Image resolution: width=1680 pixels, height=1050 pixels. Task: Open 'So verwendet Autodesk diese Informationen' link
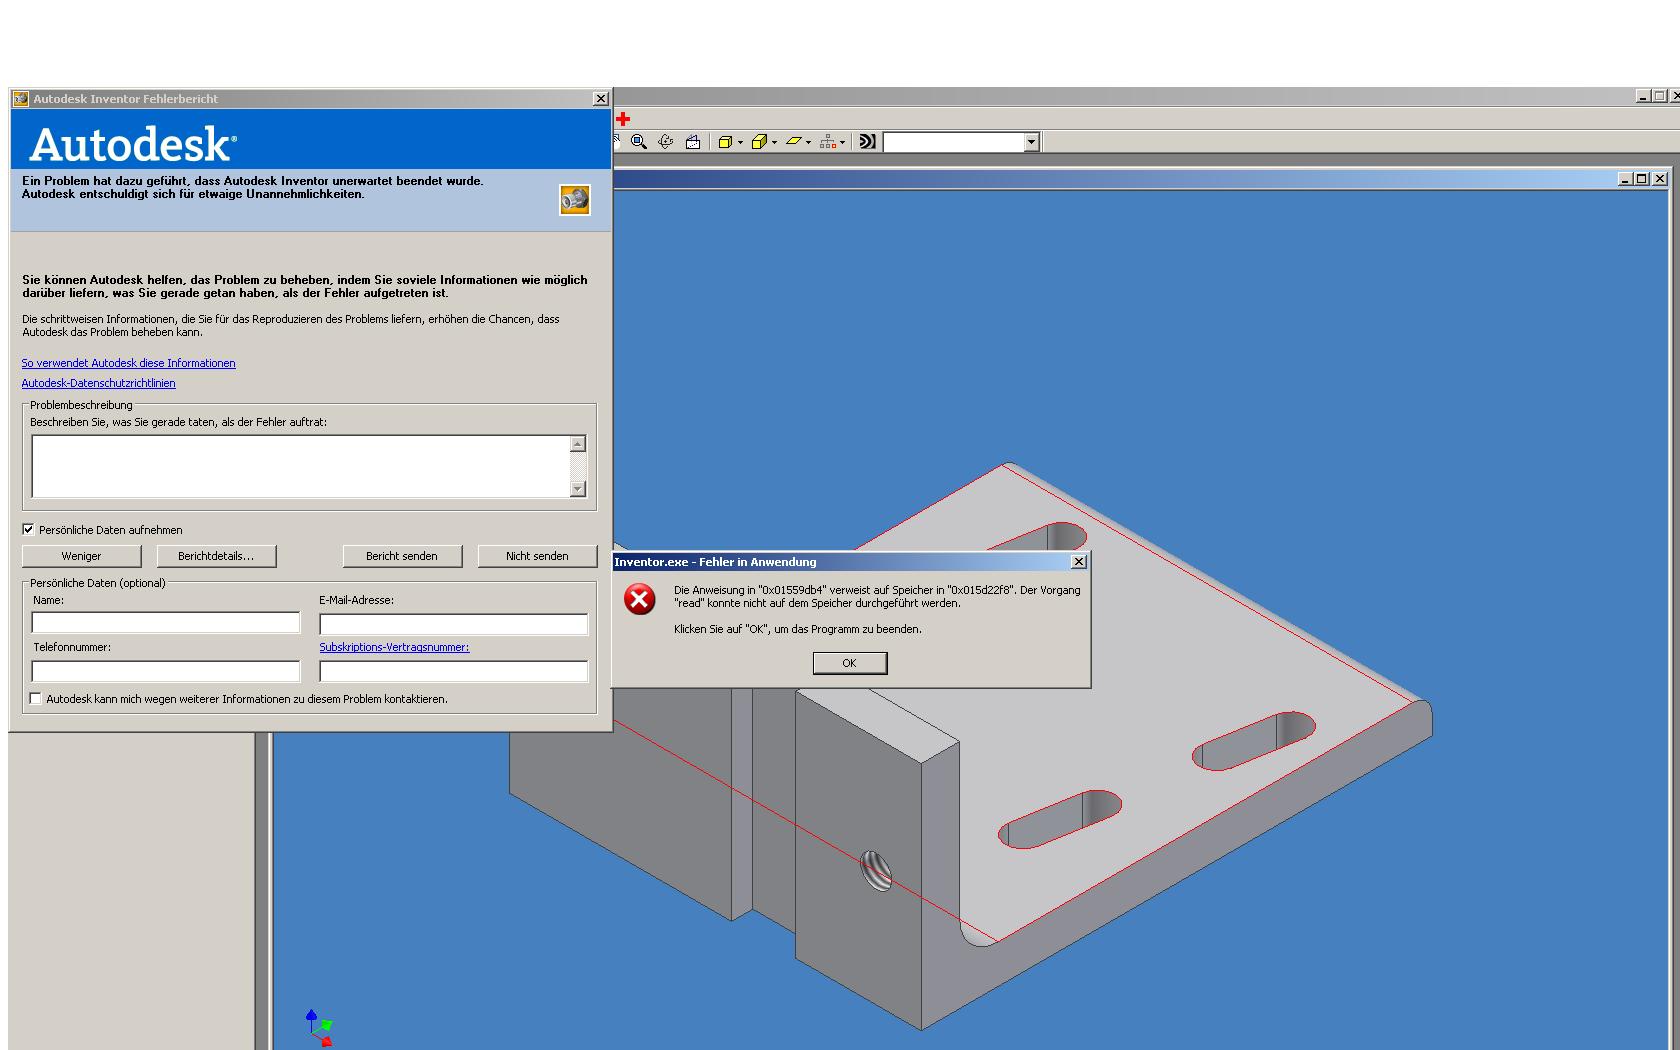point(129,363)
